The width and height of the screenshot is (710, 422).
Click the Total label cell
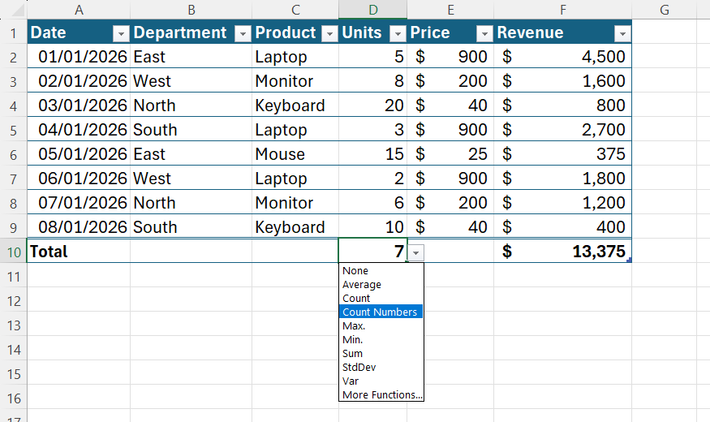(x=79, y=251)
